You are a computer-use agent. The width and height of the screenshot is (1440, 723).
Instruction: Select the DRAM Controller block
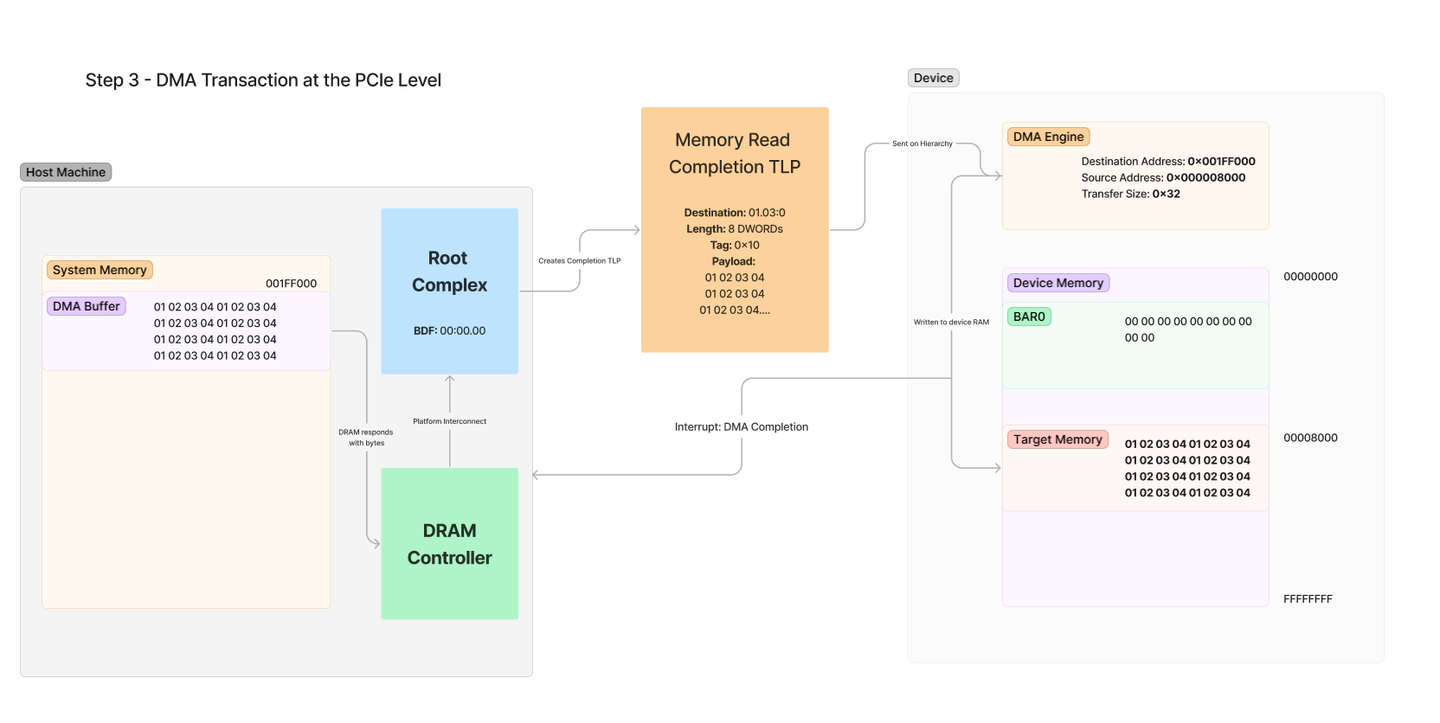pos(448,543)
